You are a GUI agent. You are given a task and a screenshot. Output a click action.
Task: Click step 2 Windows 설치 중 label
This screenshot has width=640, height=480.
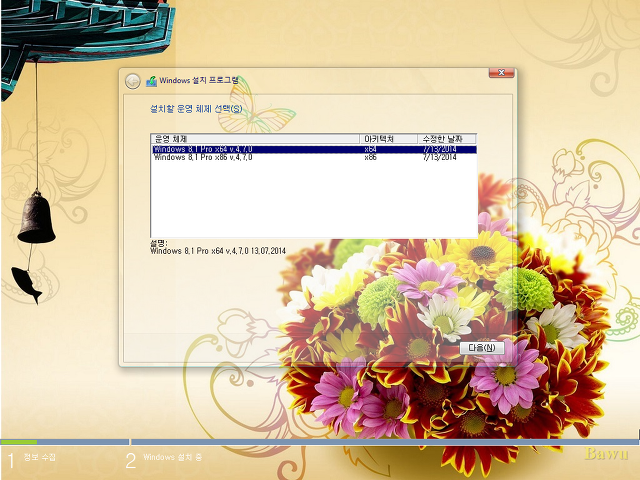click(172, 457)
